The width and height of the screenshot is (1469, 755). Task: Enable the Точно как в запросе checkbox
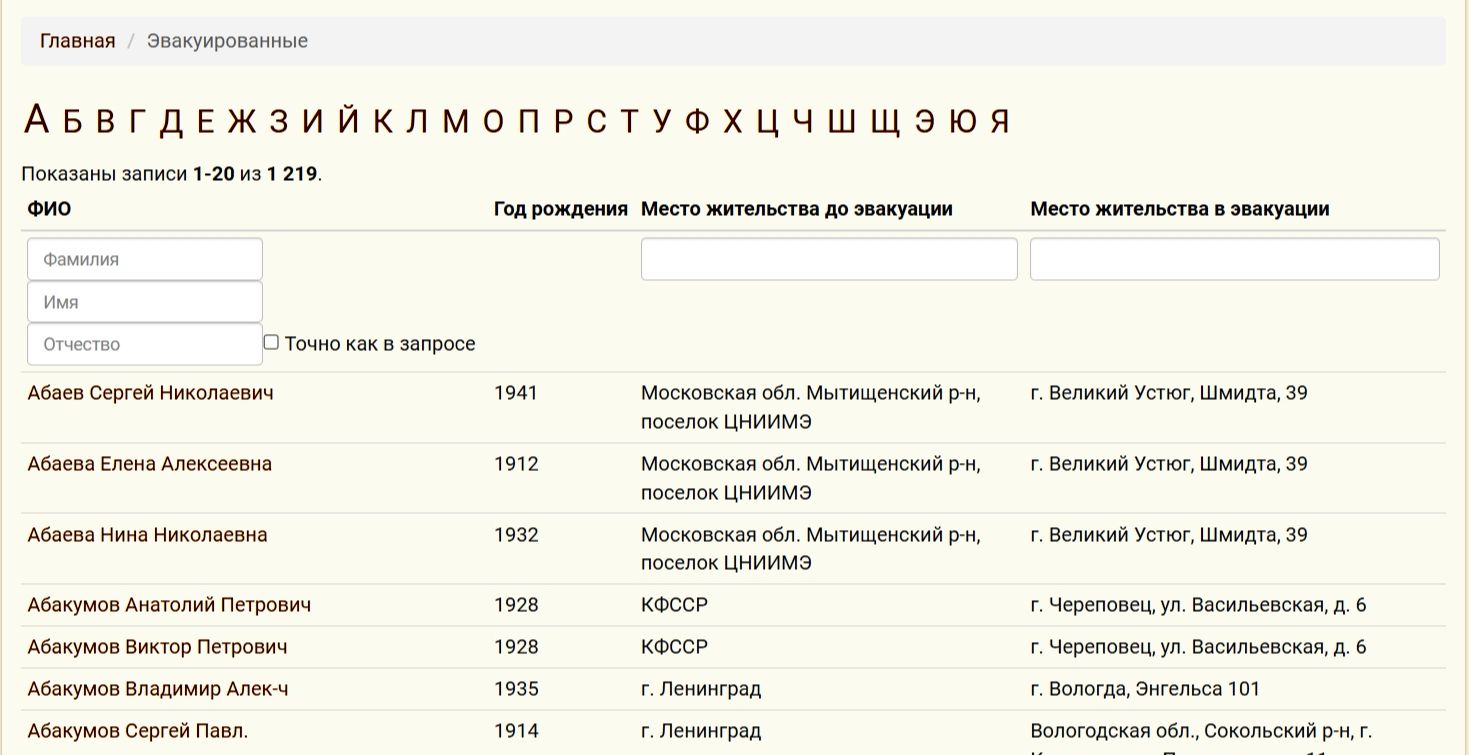coord(271,343)
